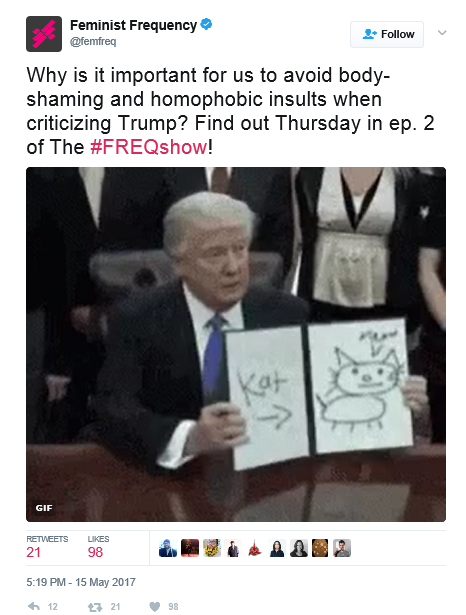Click the reply arrow icon
The width and height of the screenshot is (466, 615).
[x=34, y=606]
